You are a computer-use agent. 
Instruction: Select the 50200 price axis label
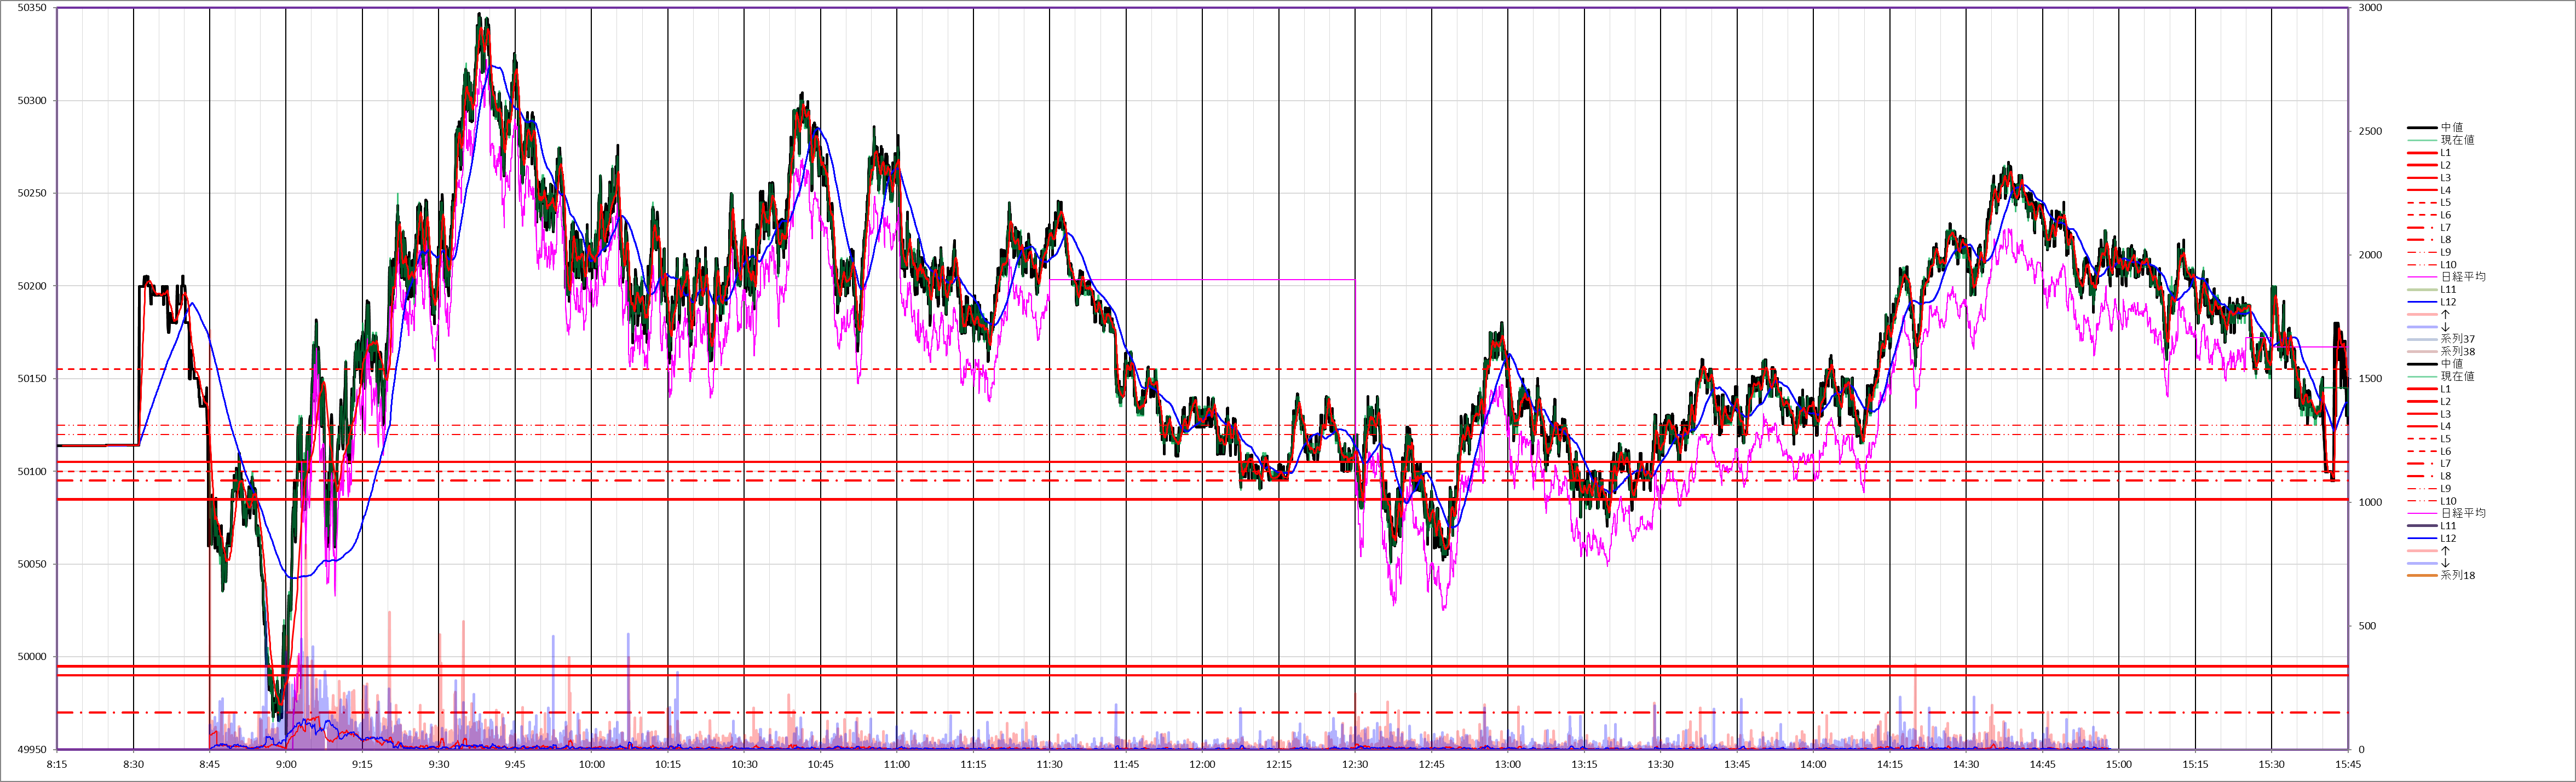(32, 286)
